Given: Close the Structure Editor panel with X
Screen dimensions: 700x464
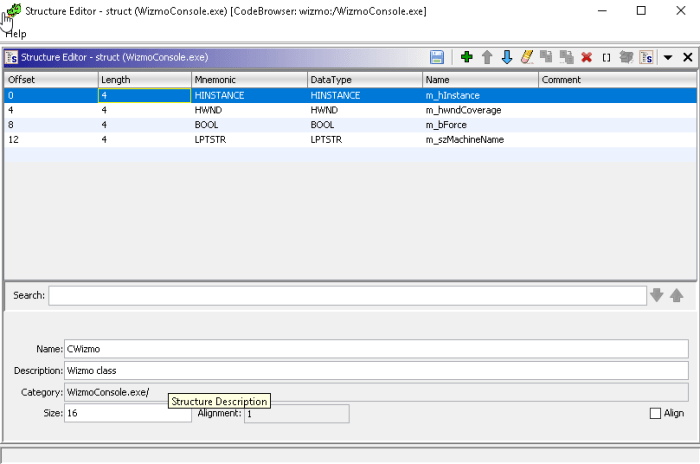Looking at the screenshot, I should click(x=688, y=57).
